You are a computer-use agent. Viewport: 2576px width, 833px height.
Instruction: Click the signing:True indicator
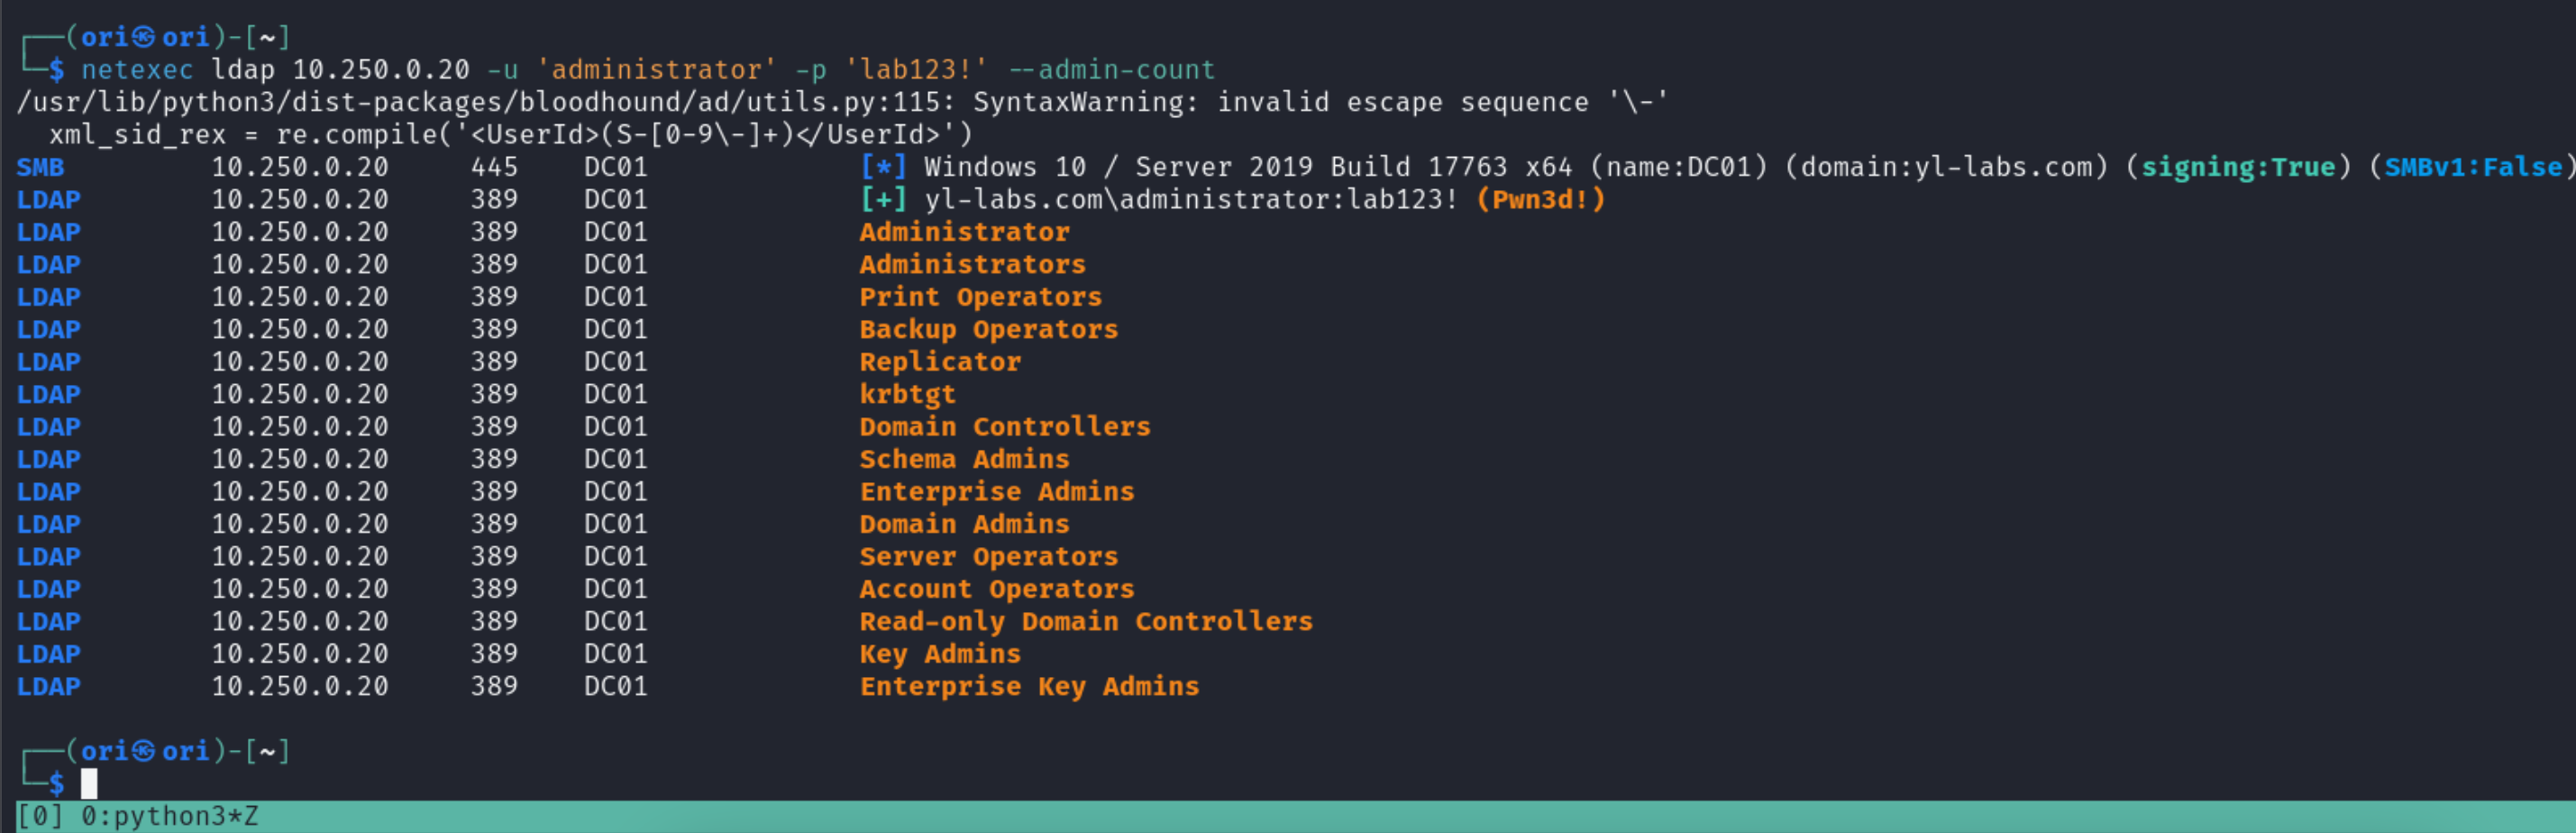(2237, 167)
